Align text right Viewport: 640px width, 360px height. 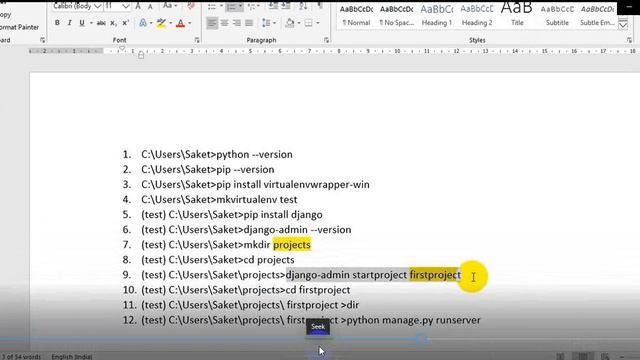pyautogui.click(x=236, y=23)
